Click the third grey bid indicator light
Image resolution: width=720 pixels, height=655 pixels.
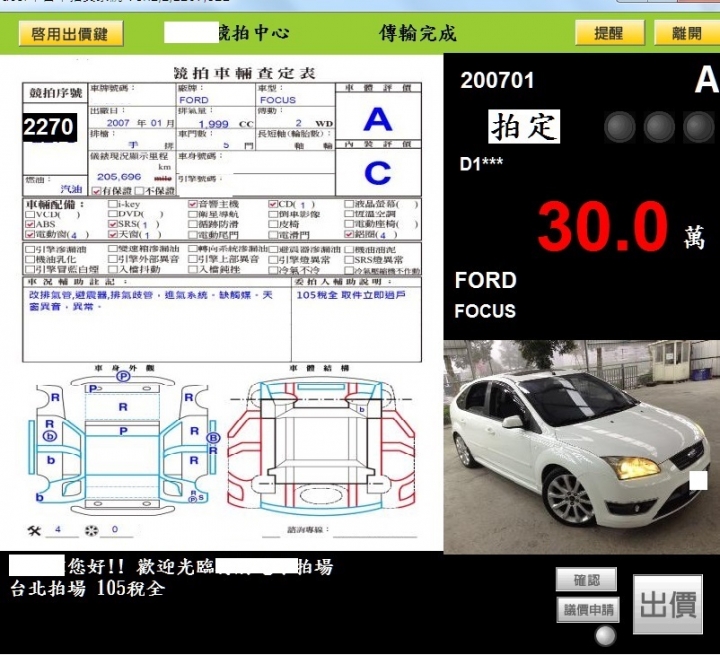click(698, 127)
